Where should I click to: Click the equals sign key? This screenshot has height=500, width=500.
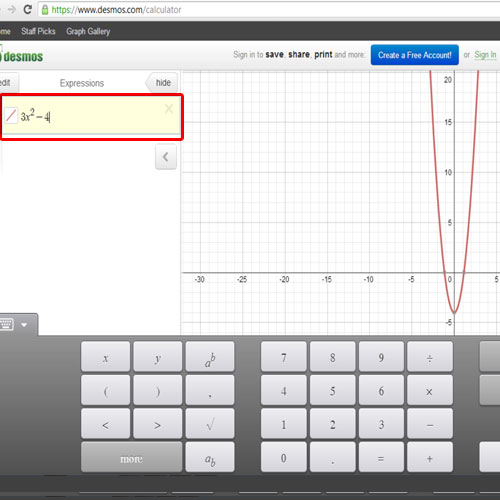tap(381, 458)
